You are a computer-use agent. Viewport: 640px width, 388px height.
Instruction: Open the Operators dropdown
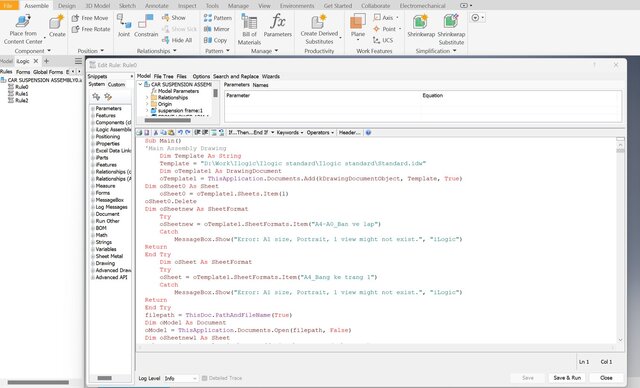click(320, 133)
